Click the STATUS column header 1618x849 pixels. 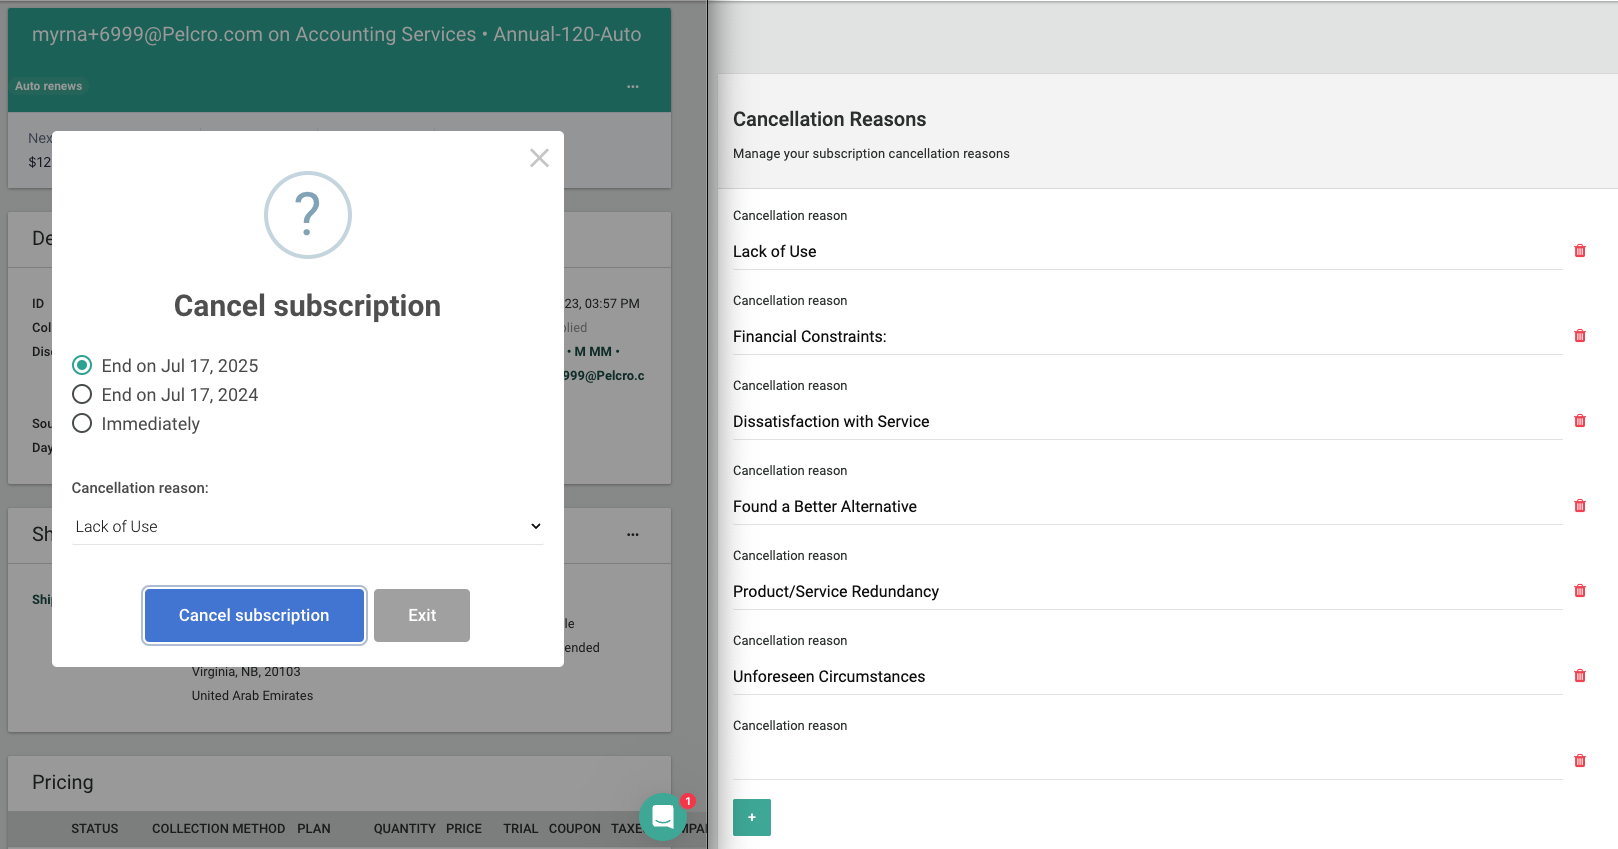coord(95,829)
